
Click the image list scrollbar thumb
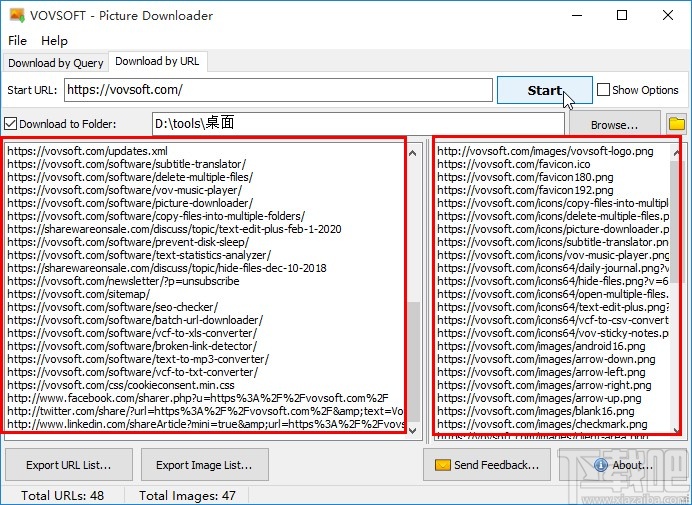[675, 222]
